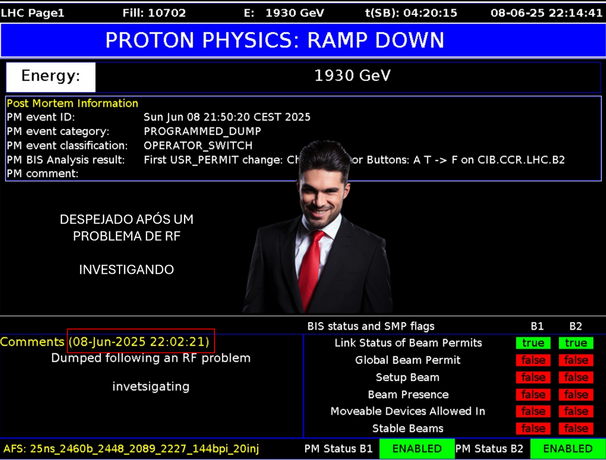Click the INVESTIGANDO text
The width and height of the screenshot is (606, 460).
(126, 269)
